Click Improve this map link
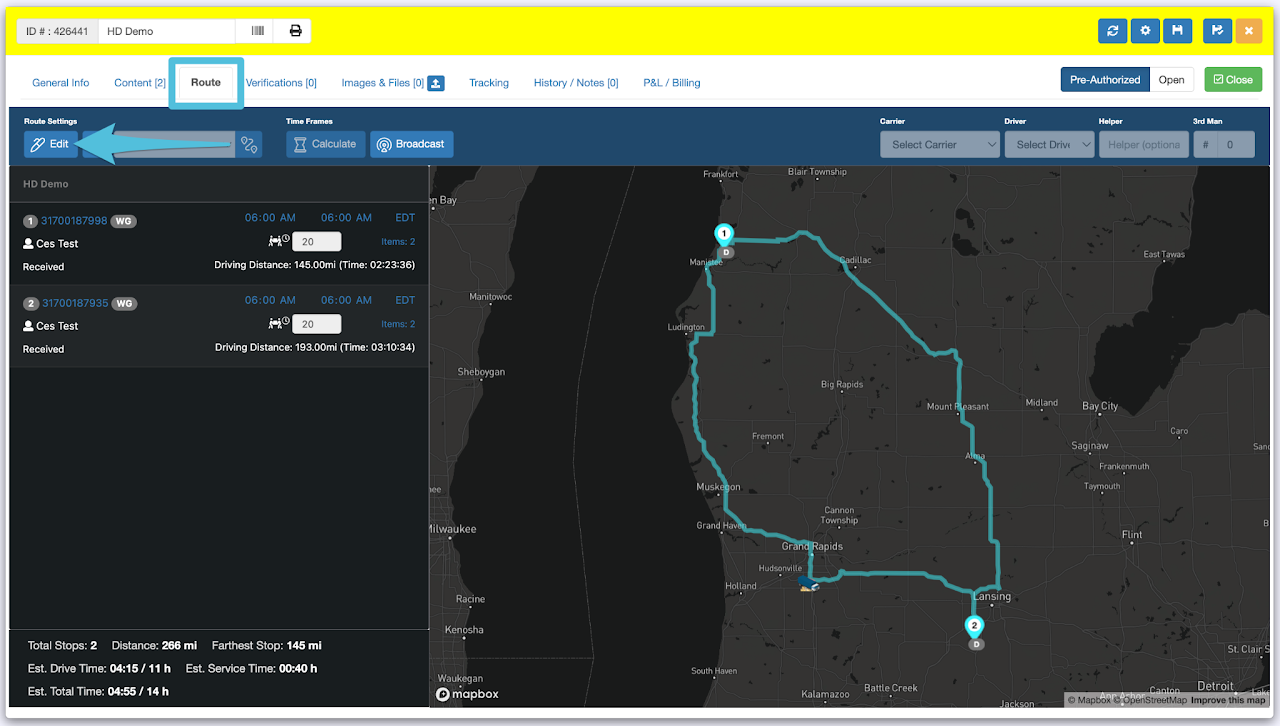Screen dimensions: 1280x726 click(1228, 700)
